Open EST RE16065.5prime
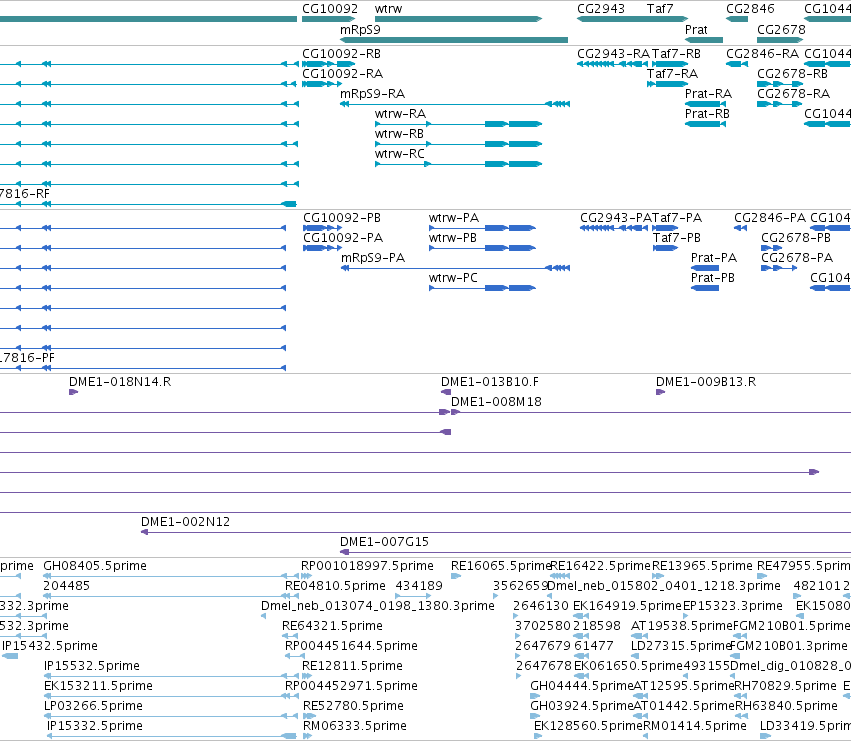The image size is (851, 741). click(501, 566)
